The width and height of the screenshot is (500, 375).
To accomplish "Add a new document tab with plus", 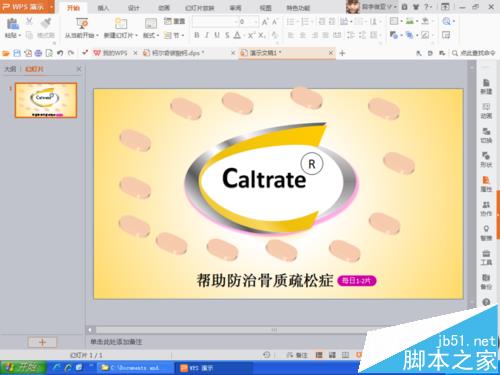I will coord(342,53).
